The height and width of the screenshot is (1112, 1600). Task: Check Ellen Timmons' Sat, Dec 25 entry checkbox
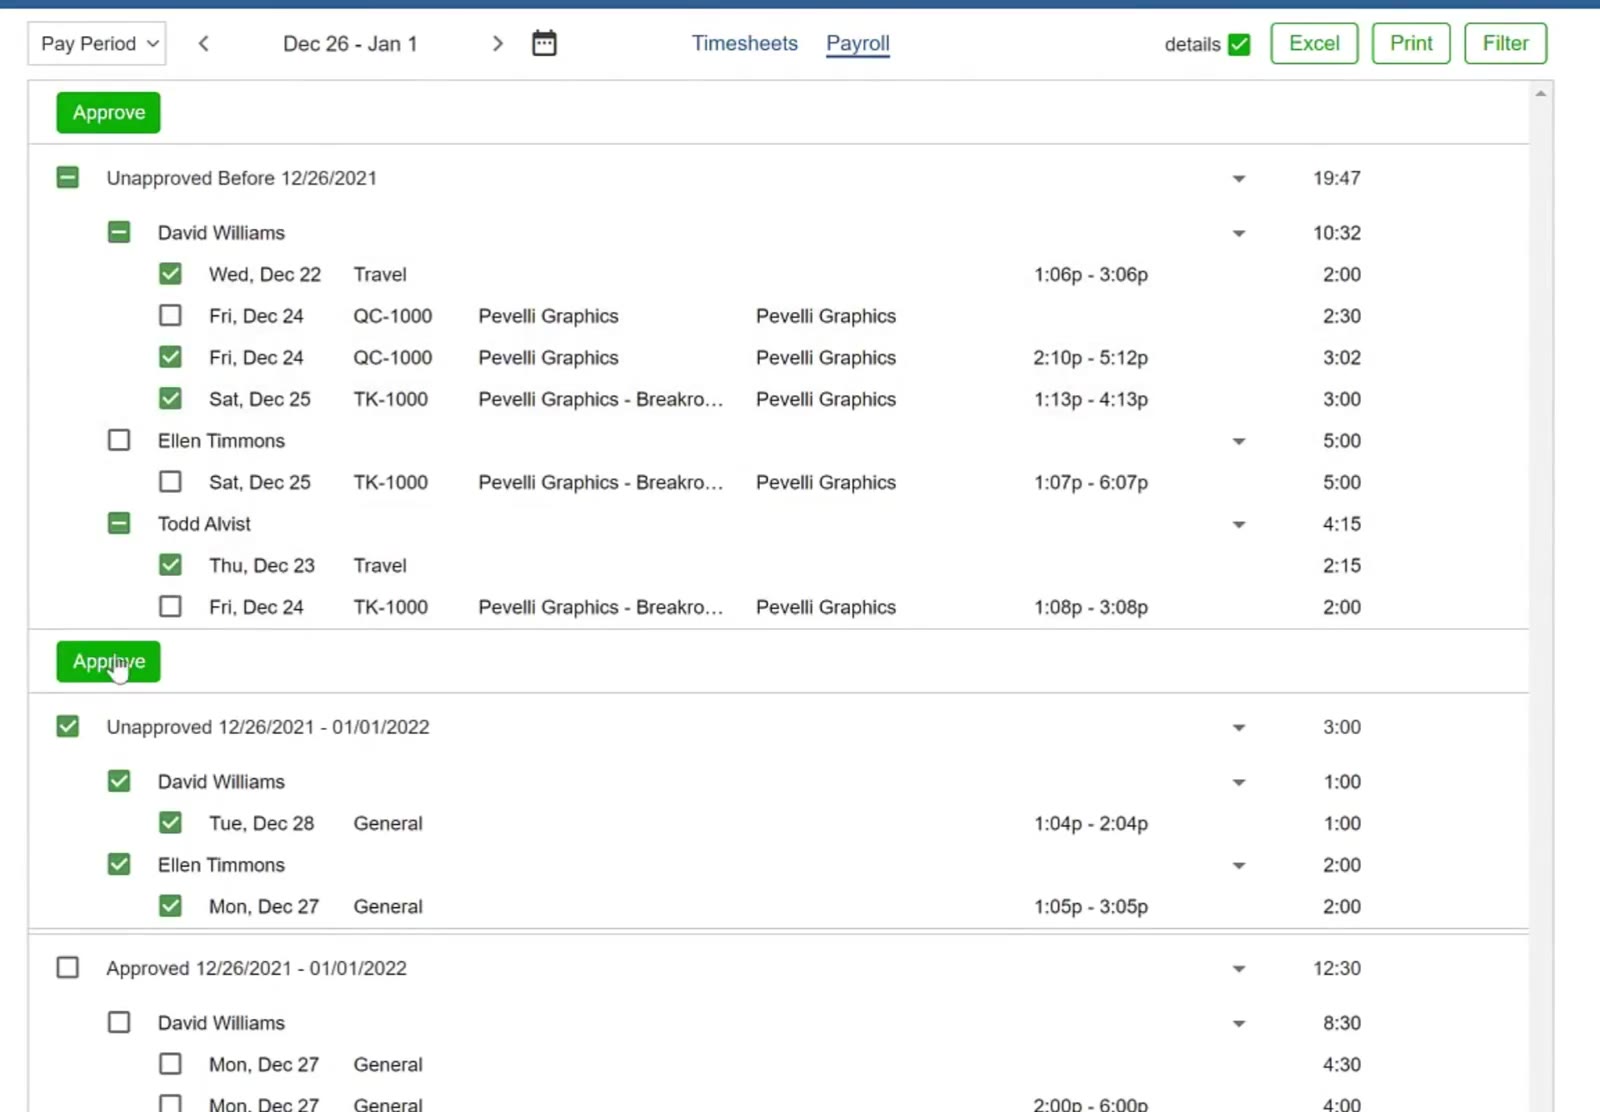170,481
